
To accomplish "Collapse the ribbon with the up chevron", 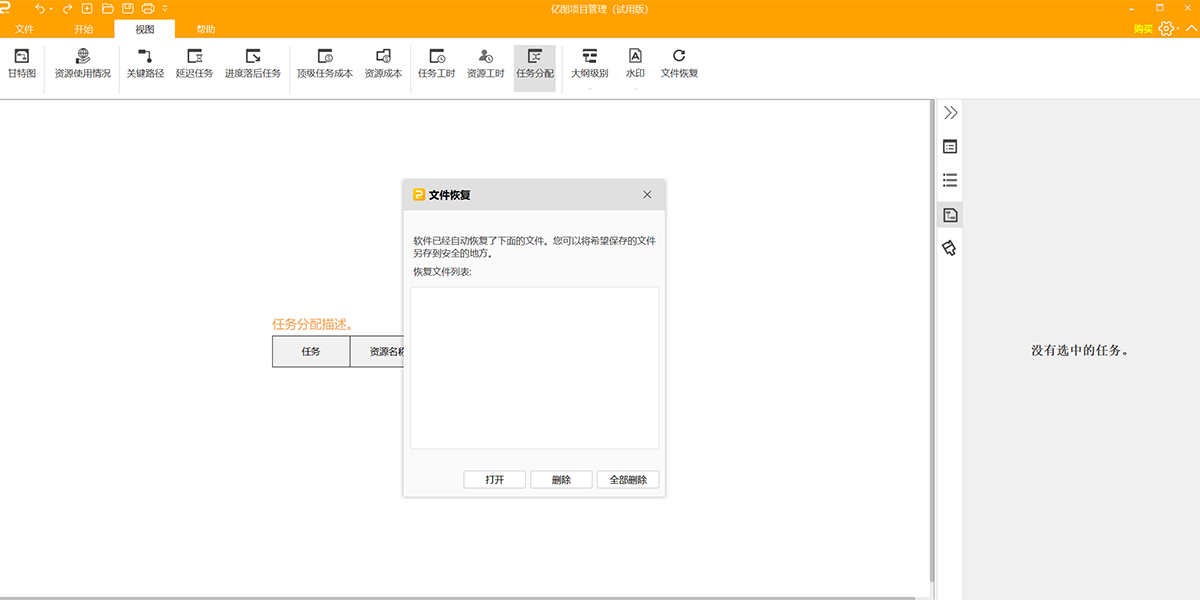I will tap(1190, 29).
